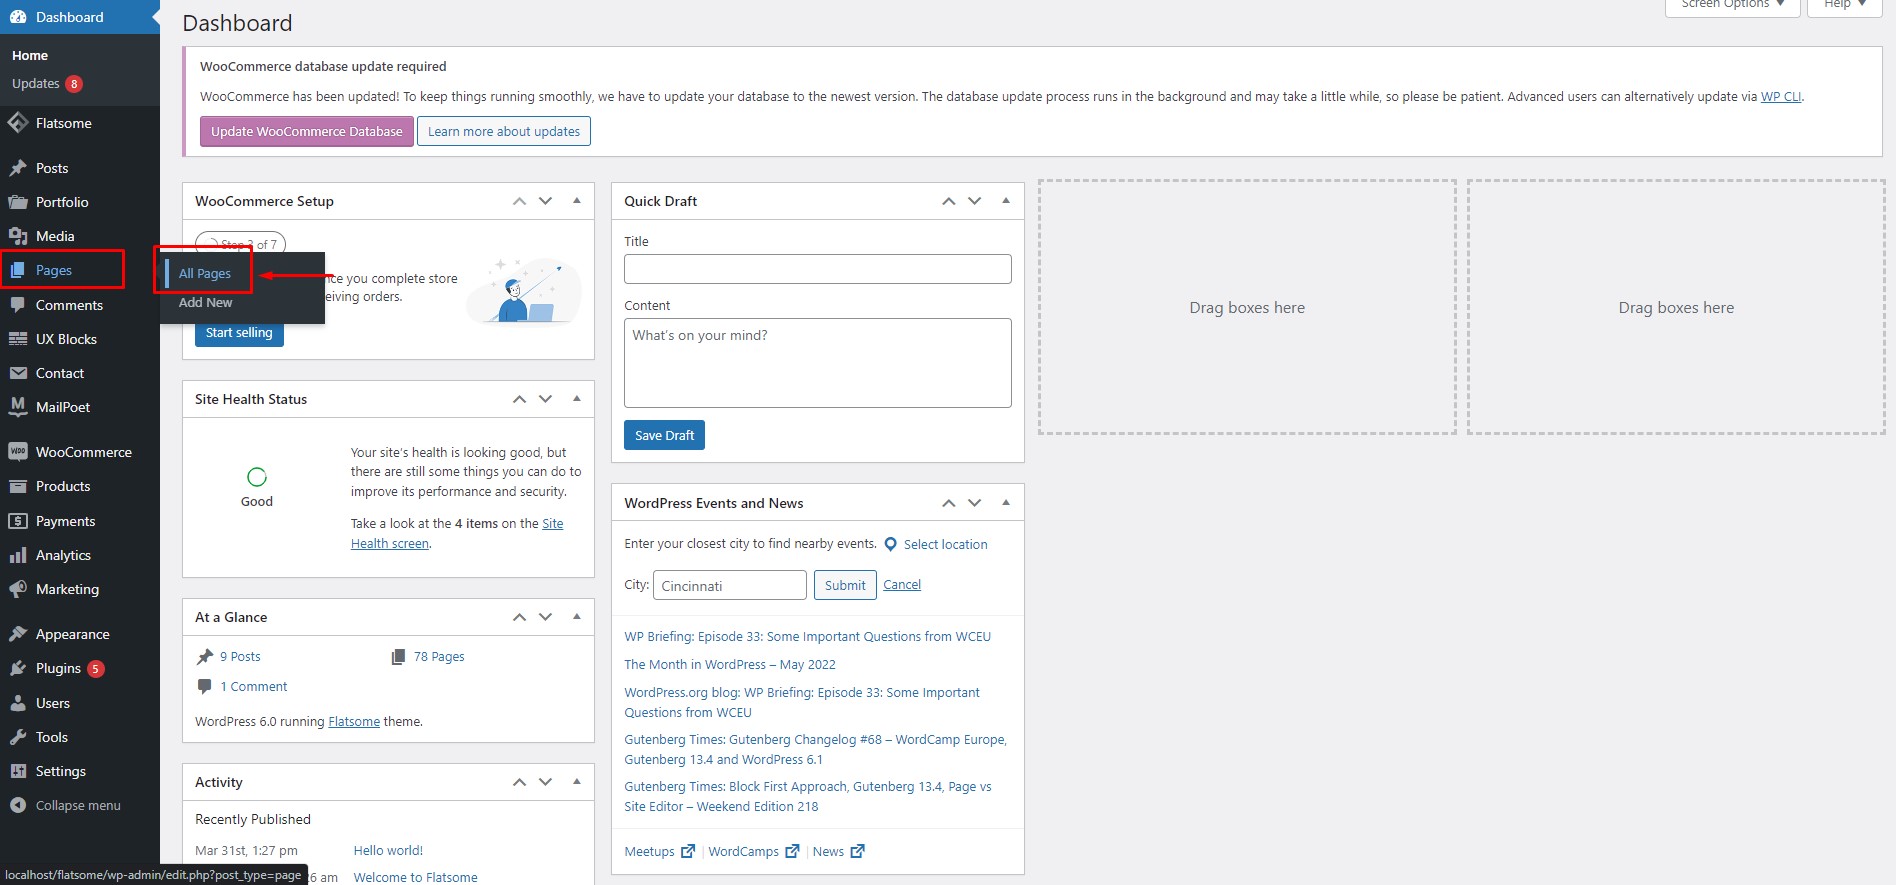Click Learn more about updates button
The width and height of the screenshot is (1896, 885).
504,131
